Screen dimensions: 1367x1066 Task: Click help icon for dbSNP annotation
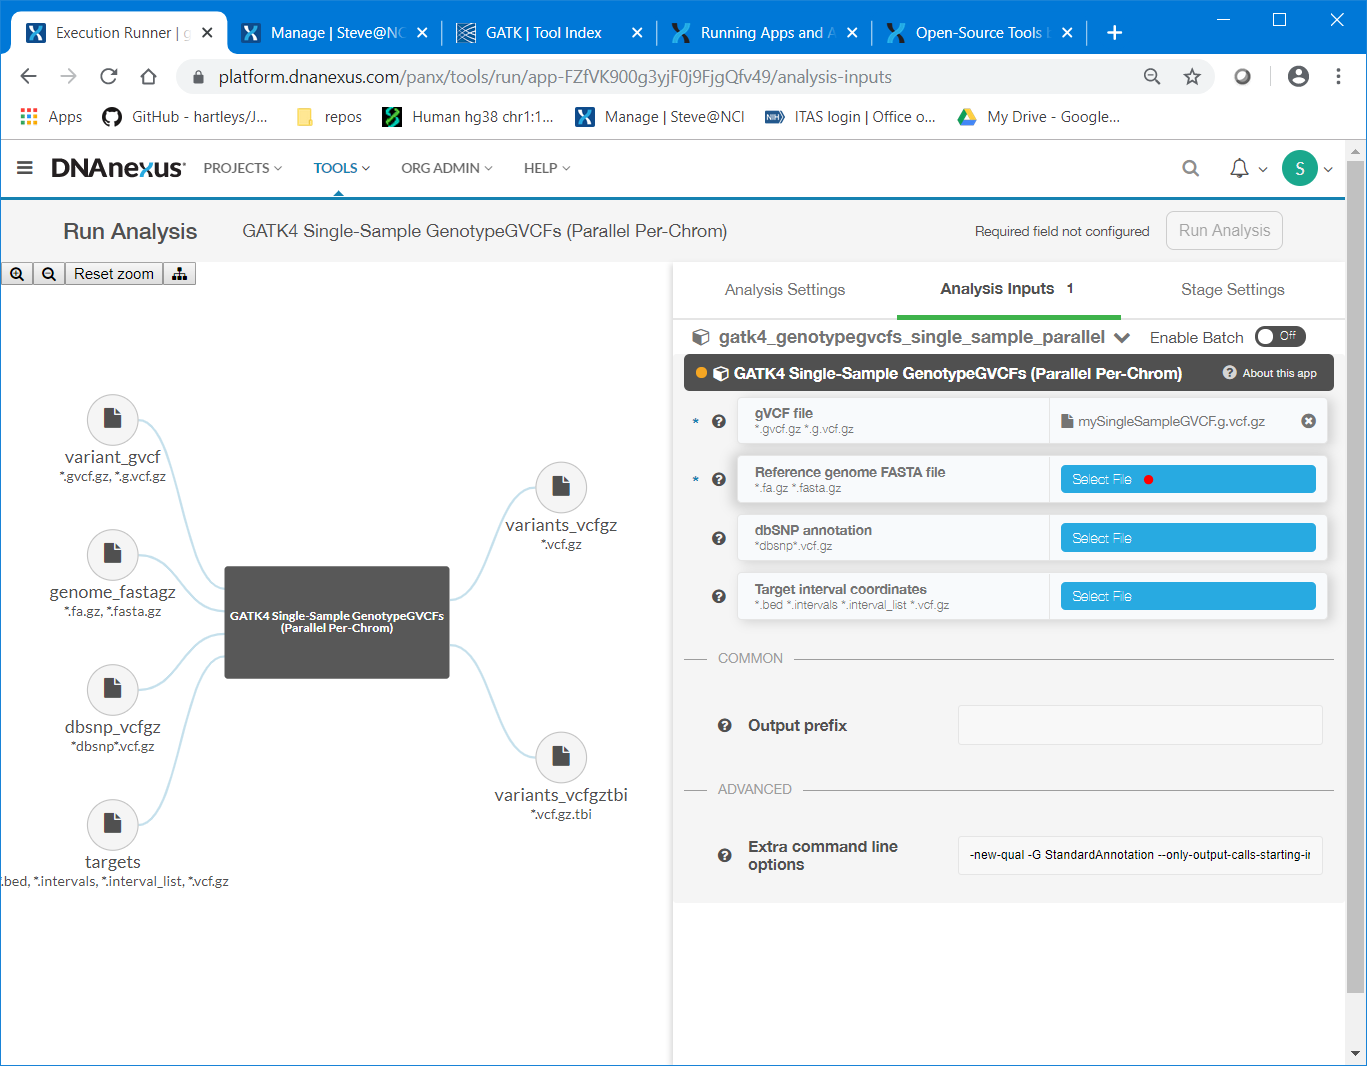click(x=718, y=538)
